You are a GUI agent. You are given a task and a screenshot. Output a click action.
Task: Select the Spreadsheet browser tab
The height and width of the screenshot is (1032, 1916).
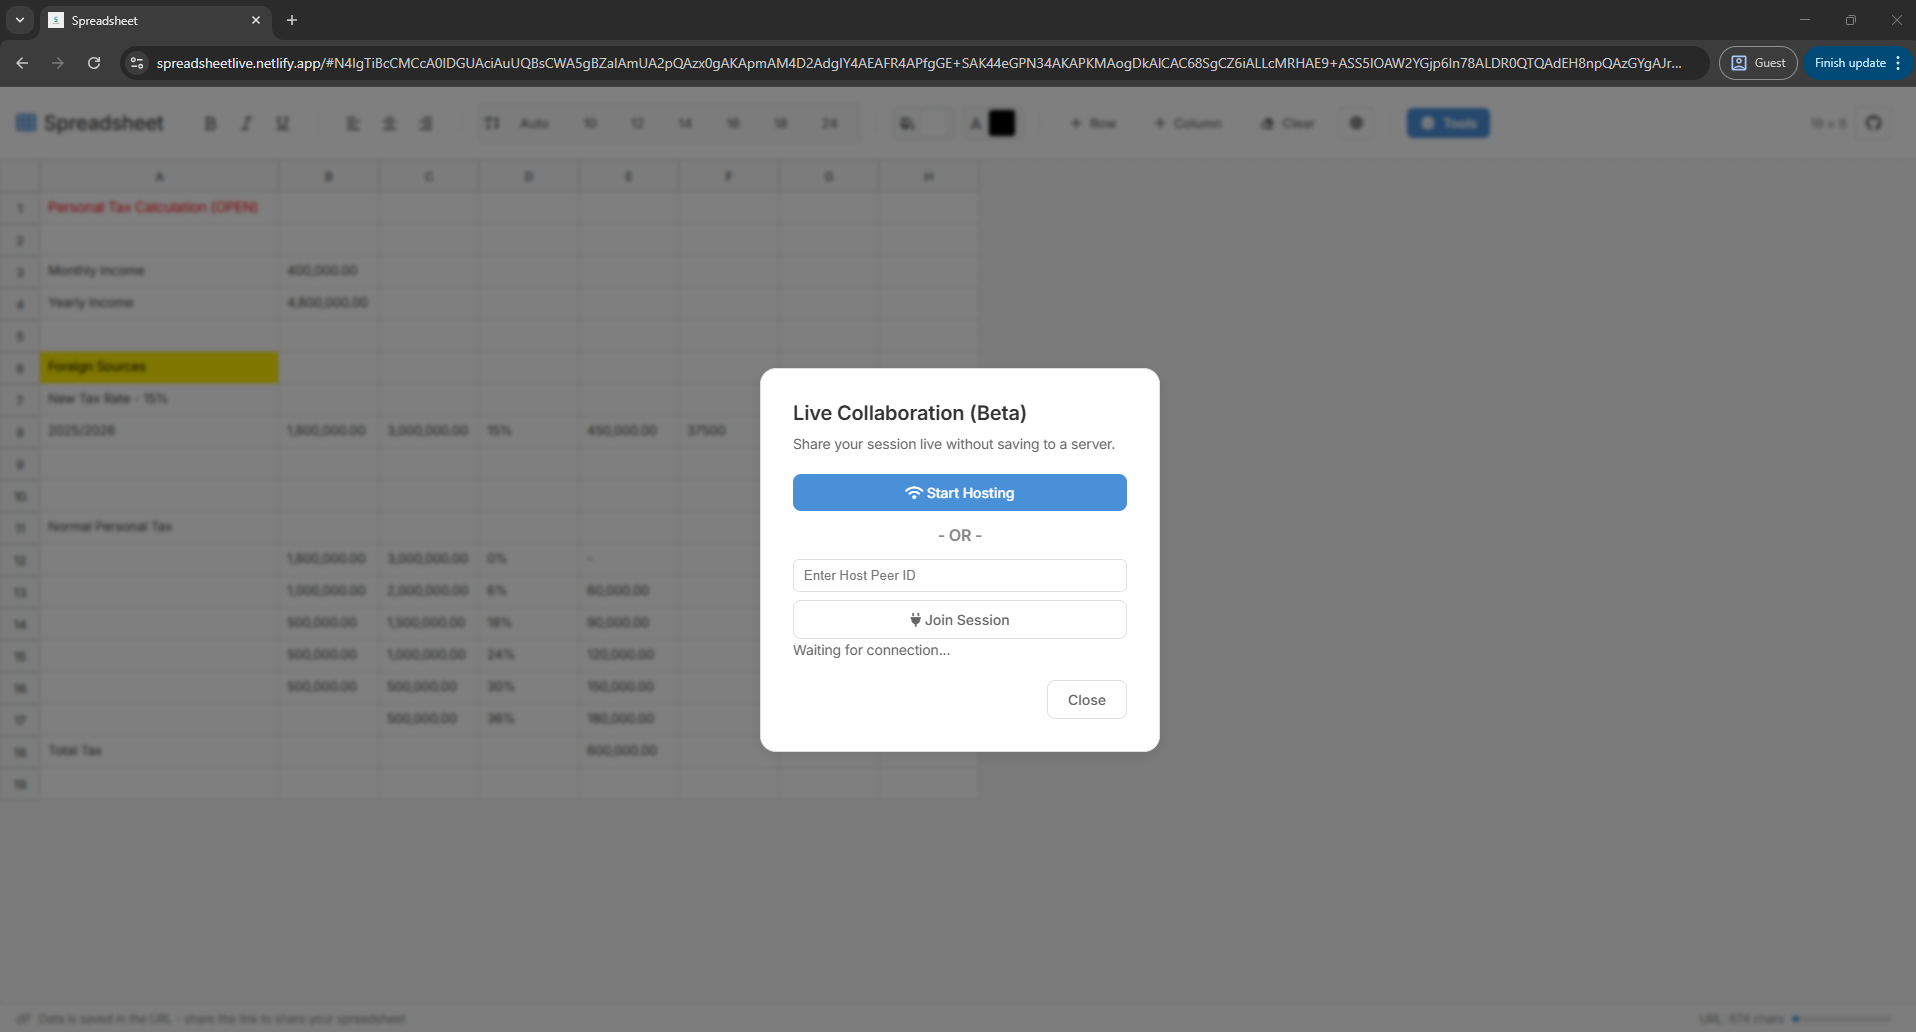pos(140,20)
